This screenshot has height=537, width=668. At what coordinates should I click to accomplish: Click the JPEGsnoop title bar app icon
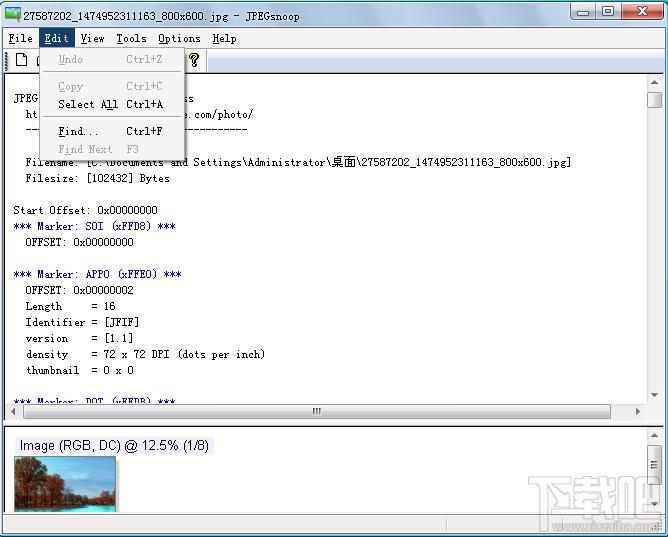[x=12, y=15]
